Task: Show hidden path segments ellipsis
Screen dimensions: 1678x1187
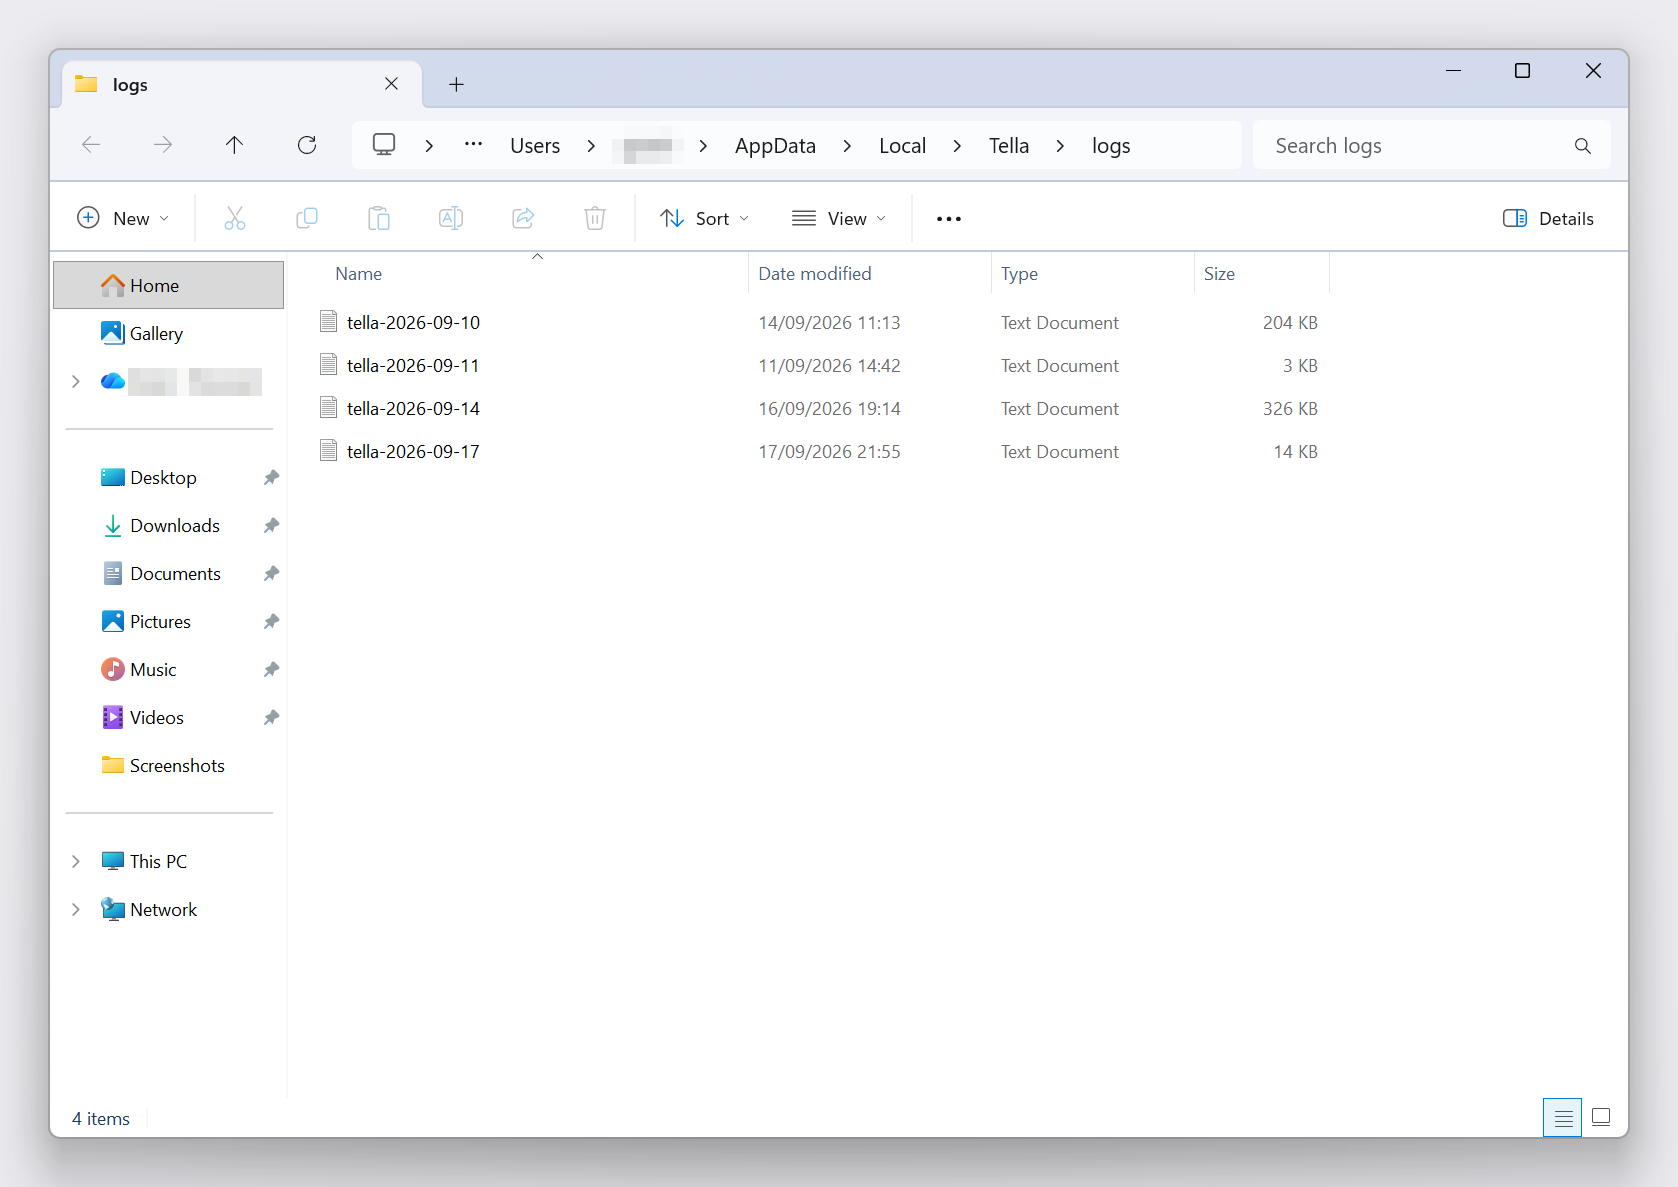Action: click(x=474, y=145)
